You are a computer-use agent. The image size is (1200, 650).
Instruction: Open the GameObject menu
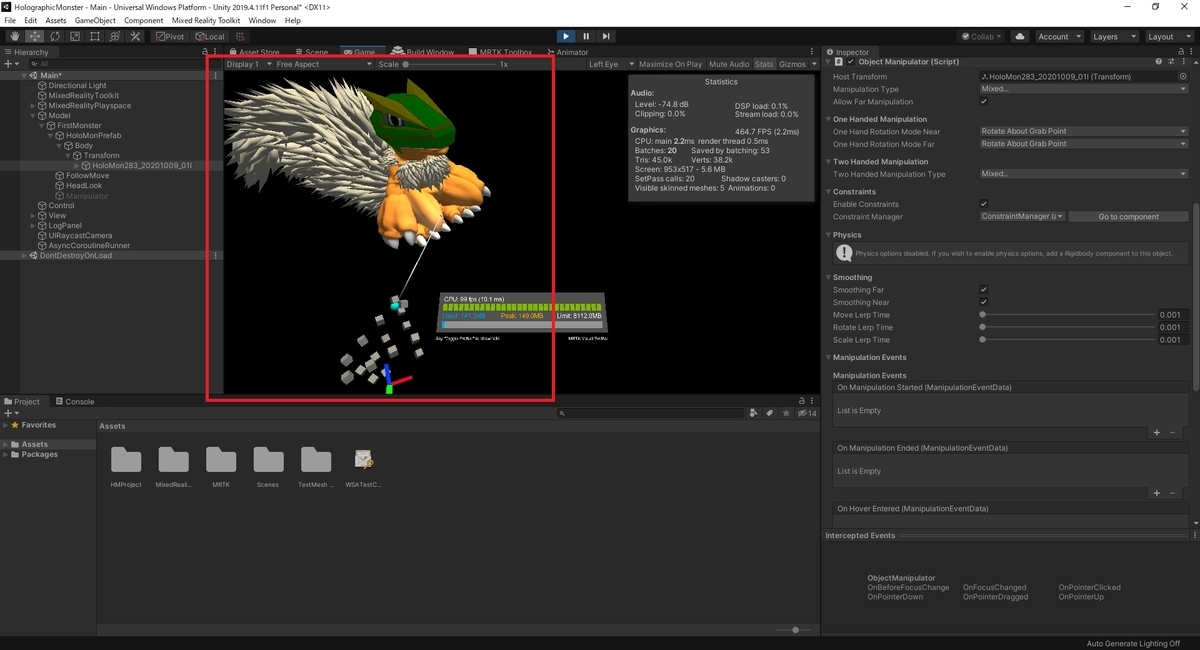(x=95, y=20)
